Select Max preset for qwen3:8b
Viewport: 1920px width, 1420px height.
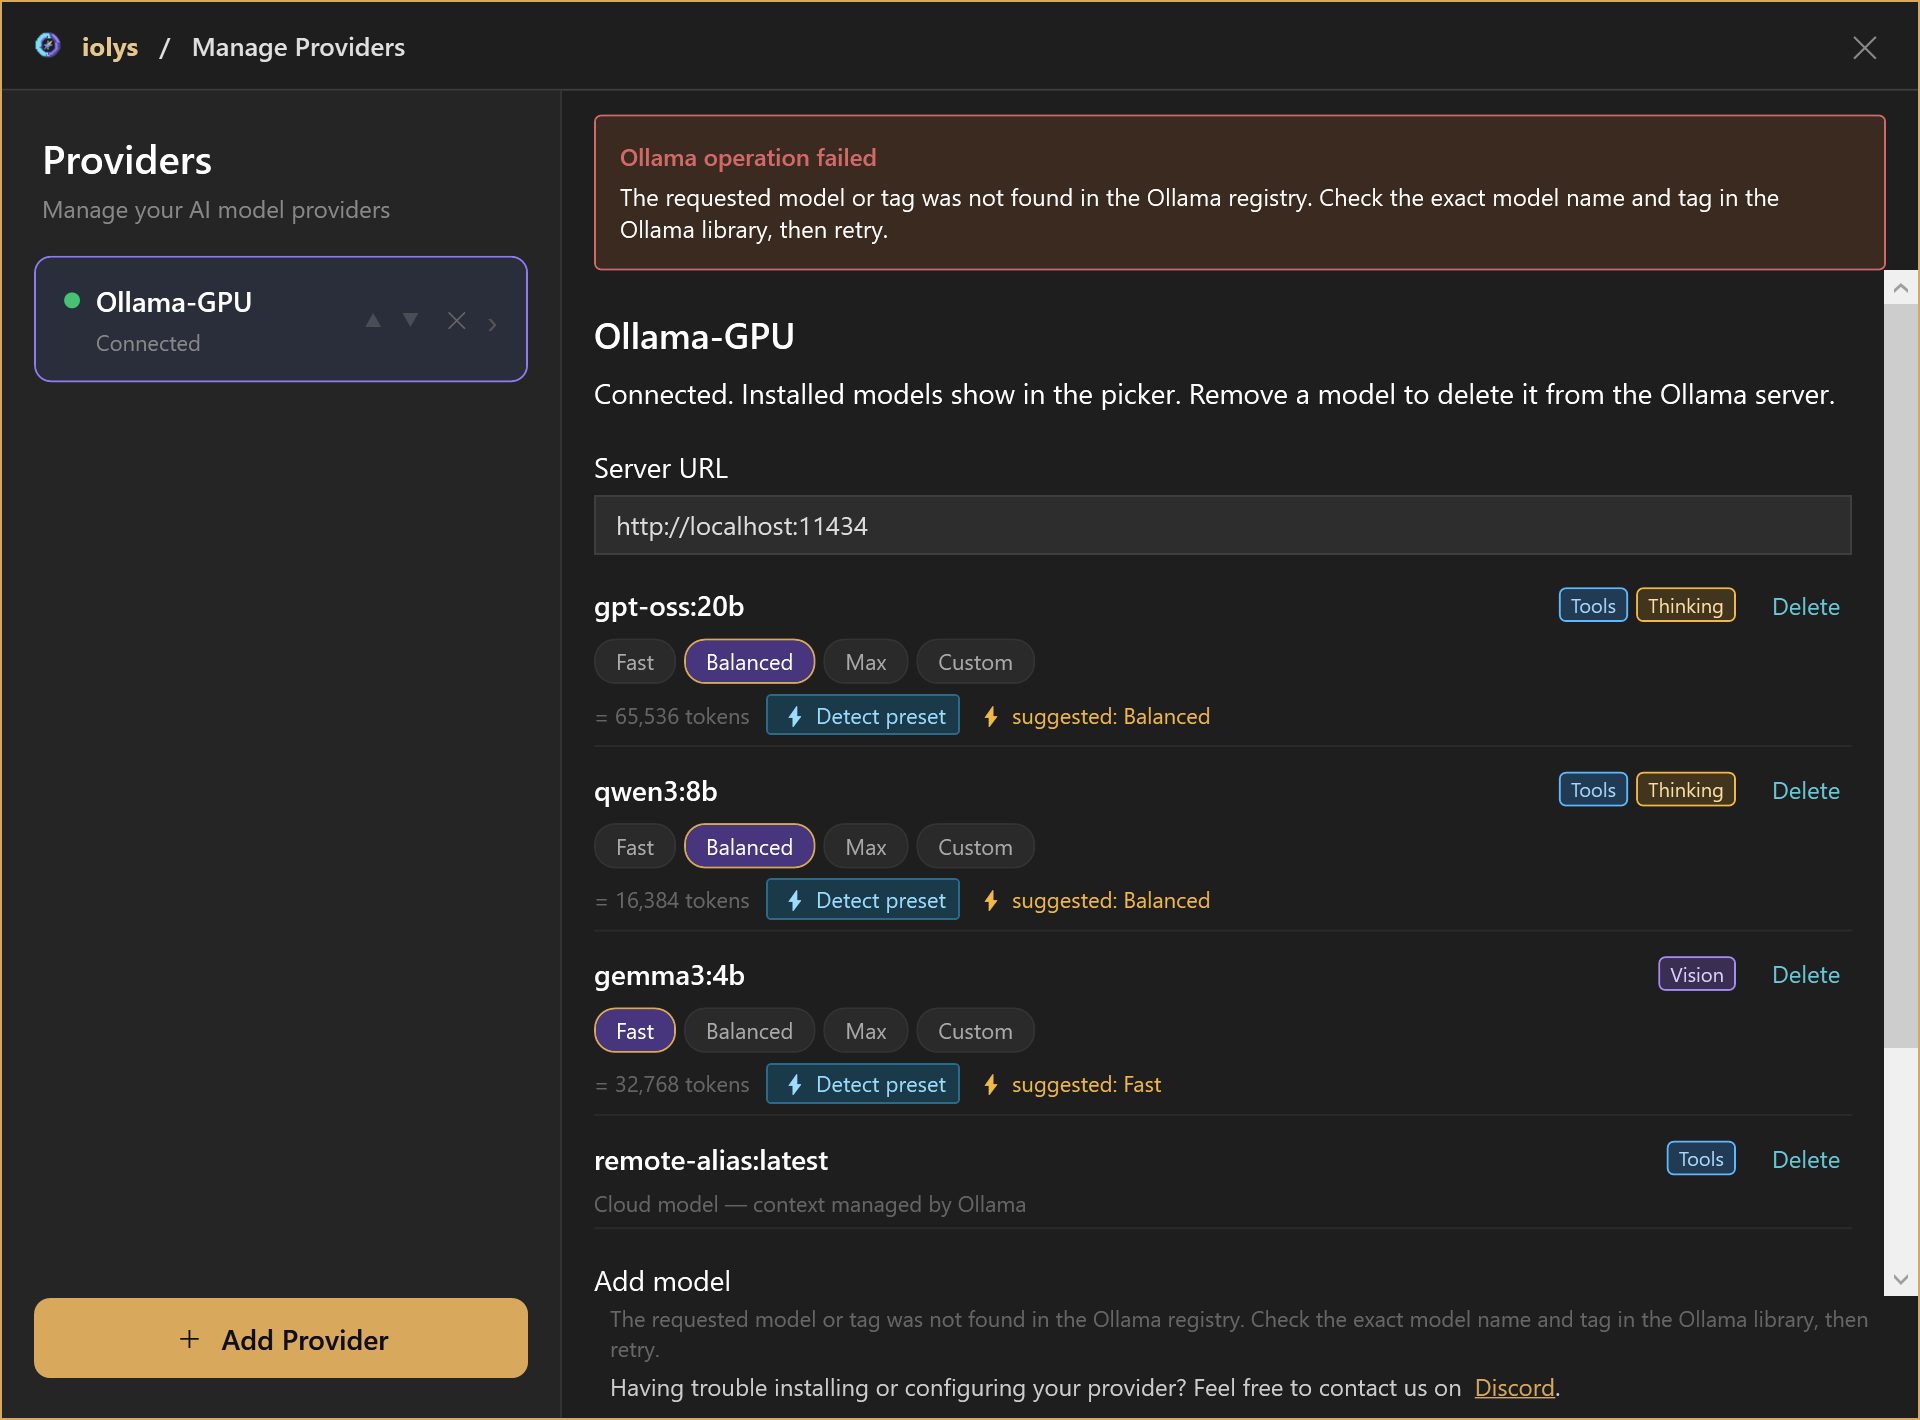[866, 847]
